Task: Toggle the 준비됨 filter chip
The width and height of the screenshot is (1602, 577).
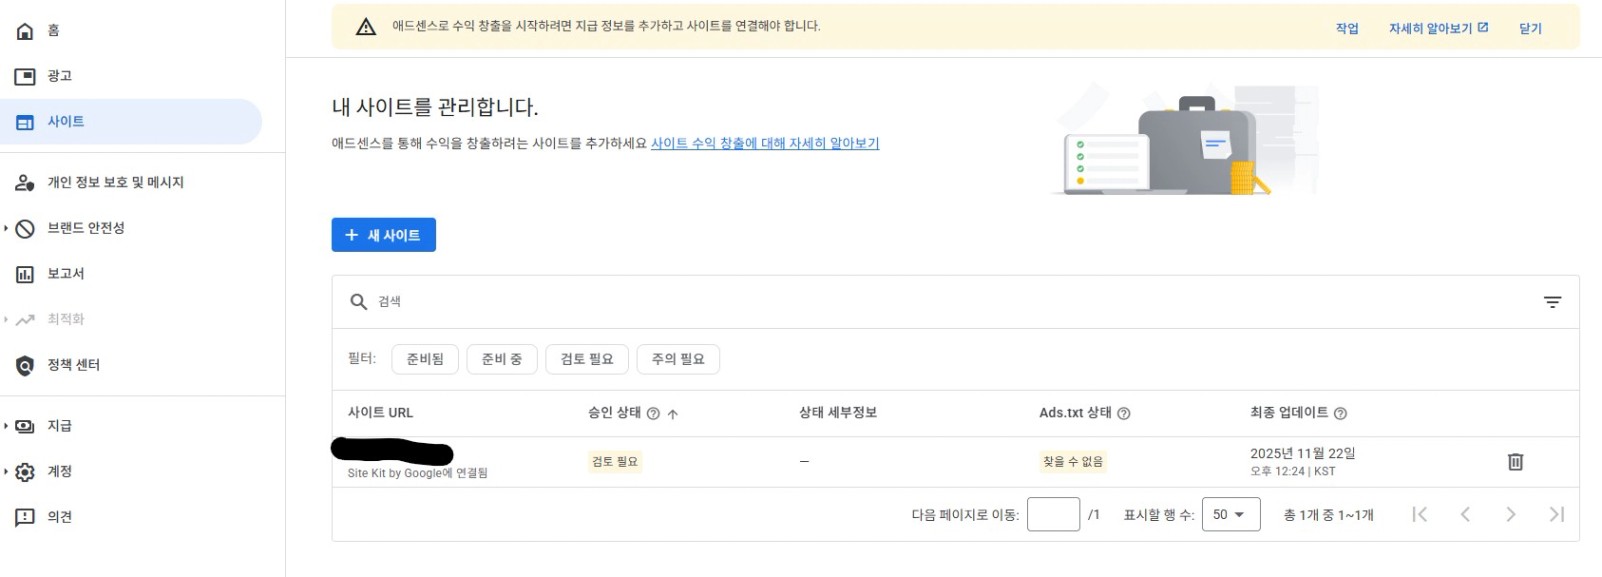Action: 425,359
